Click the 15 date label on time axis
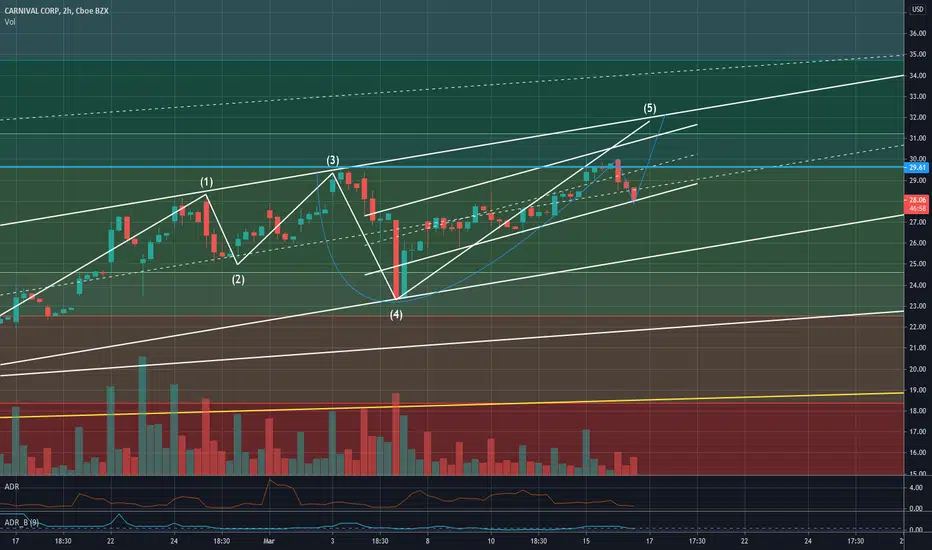Viewport: 932px width, 550px height. tap(586, 541)
